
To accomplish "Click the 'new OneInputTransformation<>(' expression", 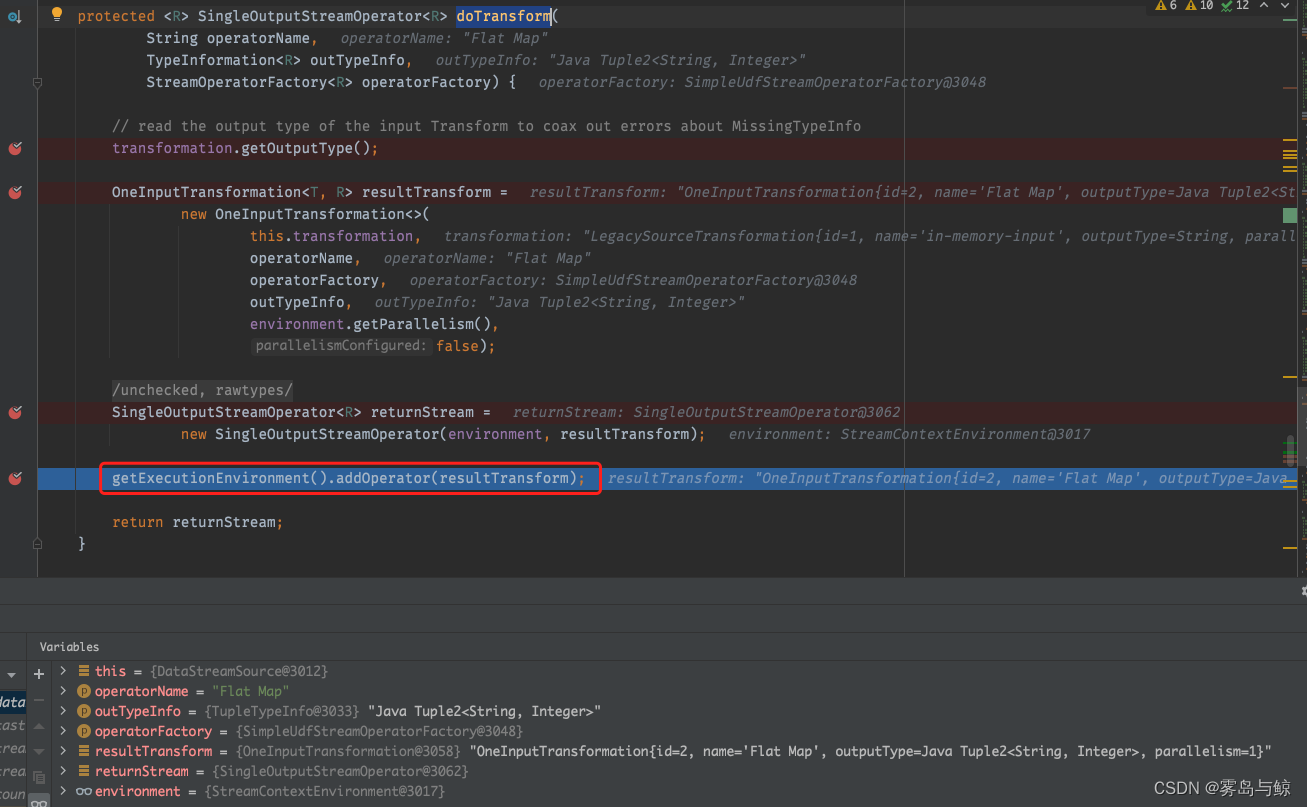I will pos(305,214).
